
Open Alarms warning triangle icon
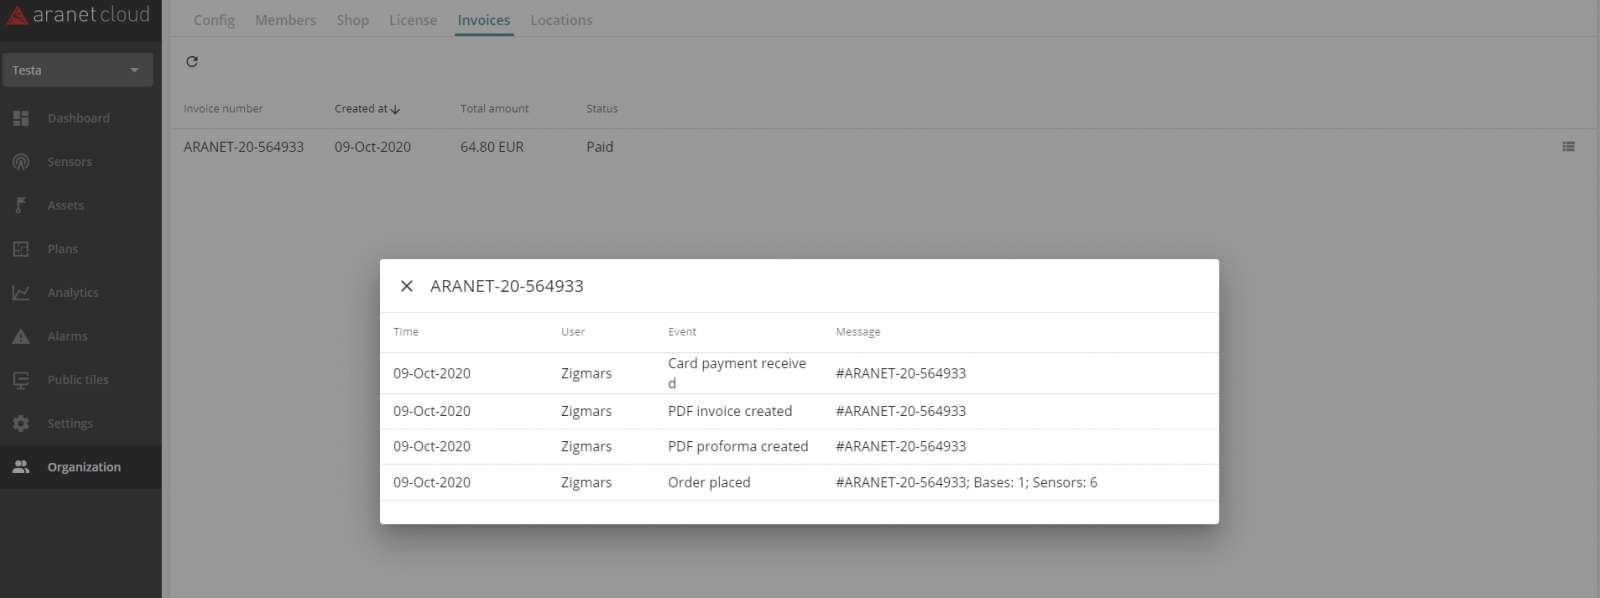[21, 336]
